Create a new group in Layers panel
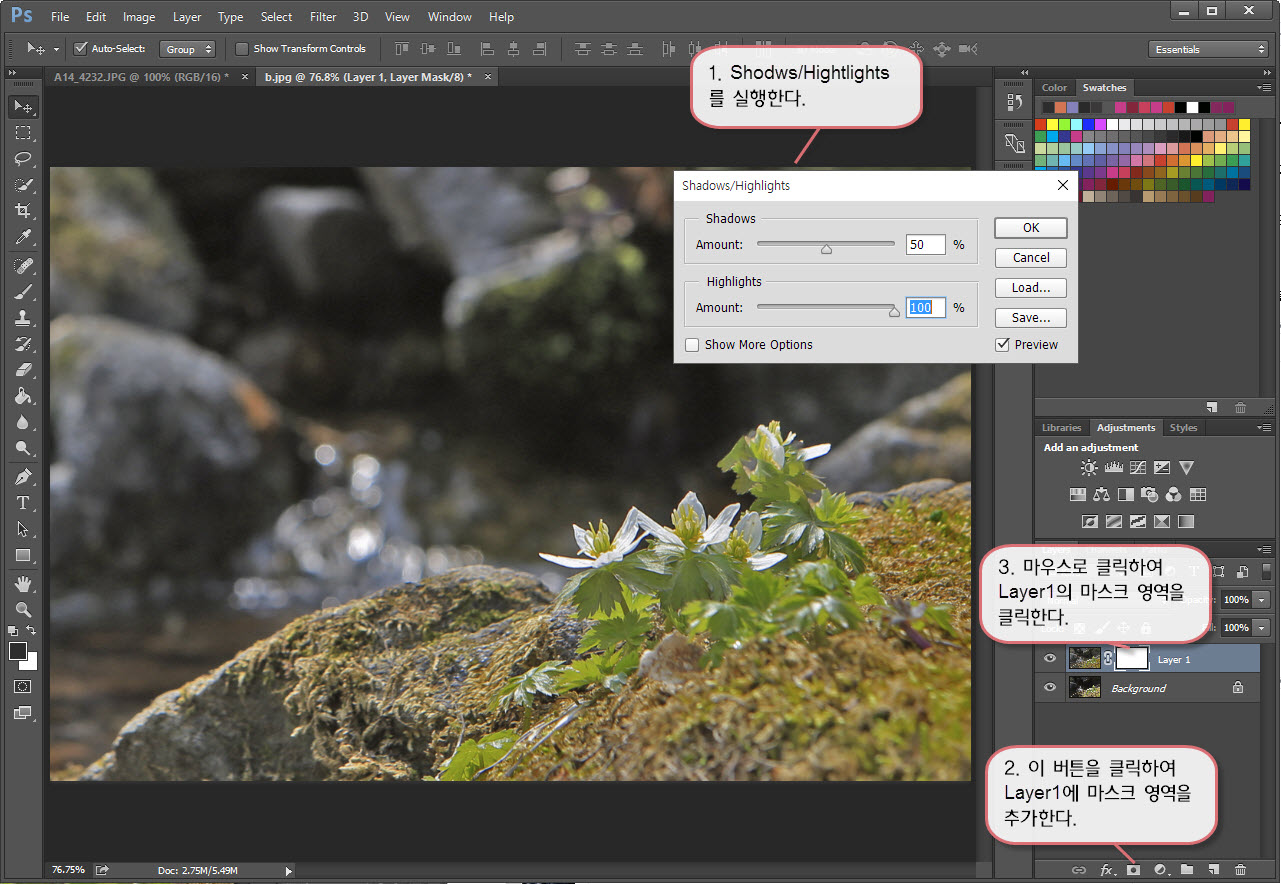The image size is (1281, 884). (1187, 870)
